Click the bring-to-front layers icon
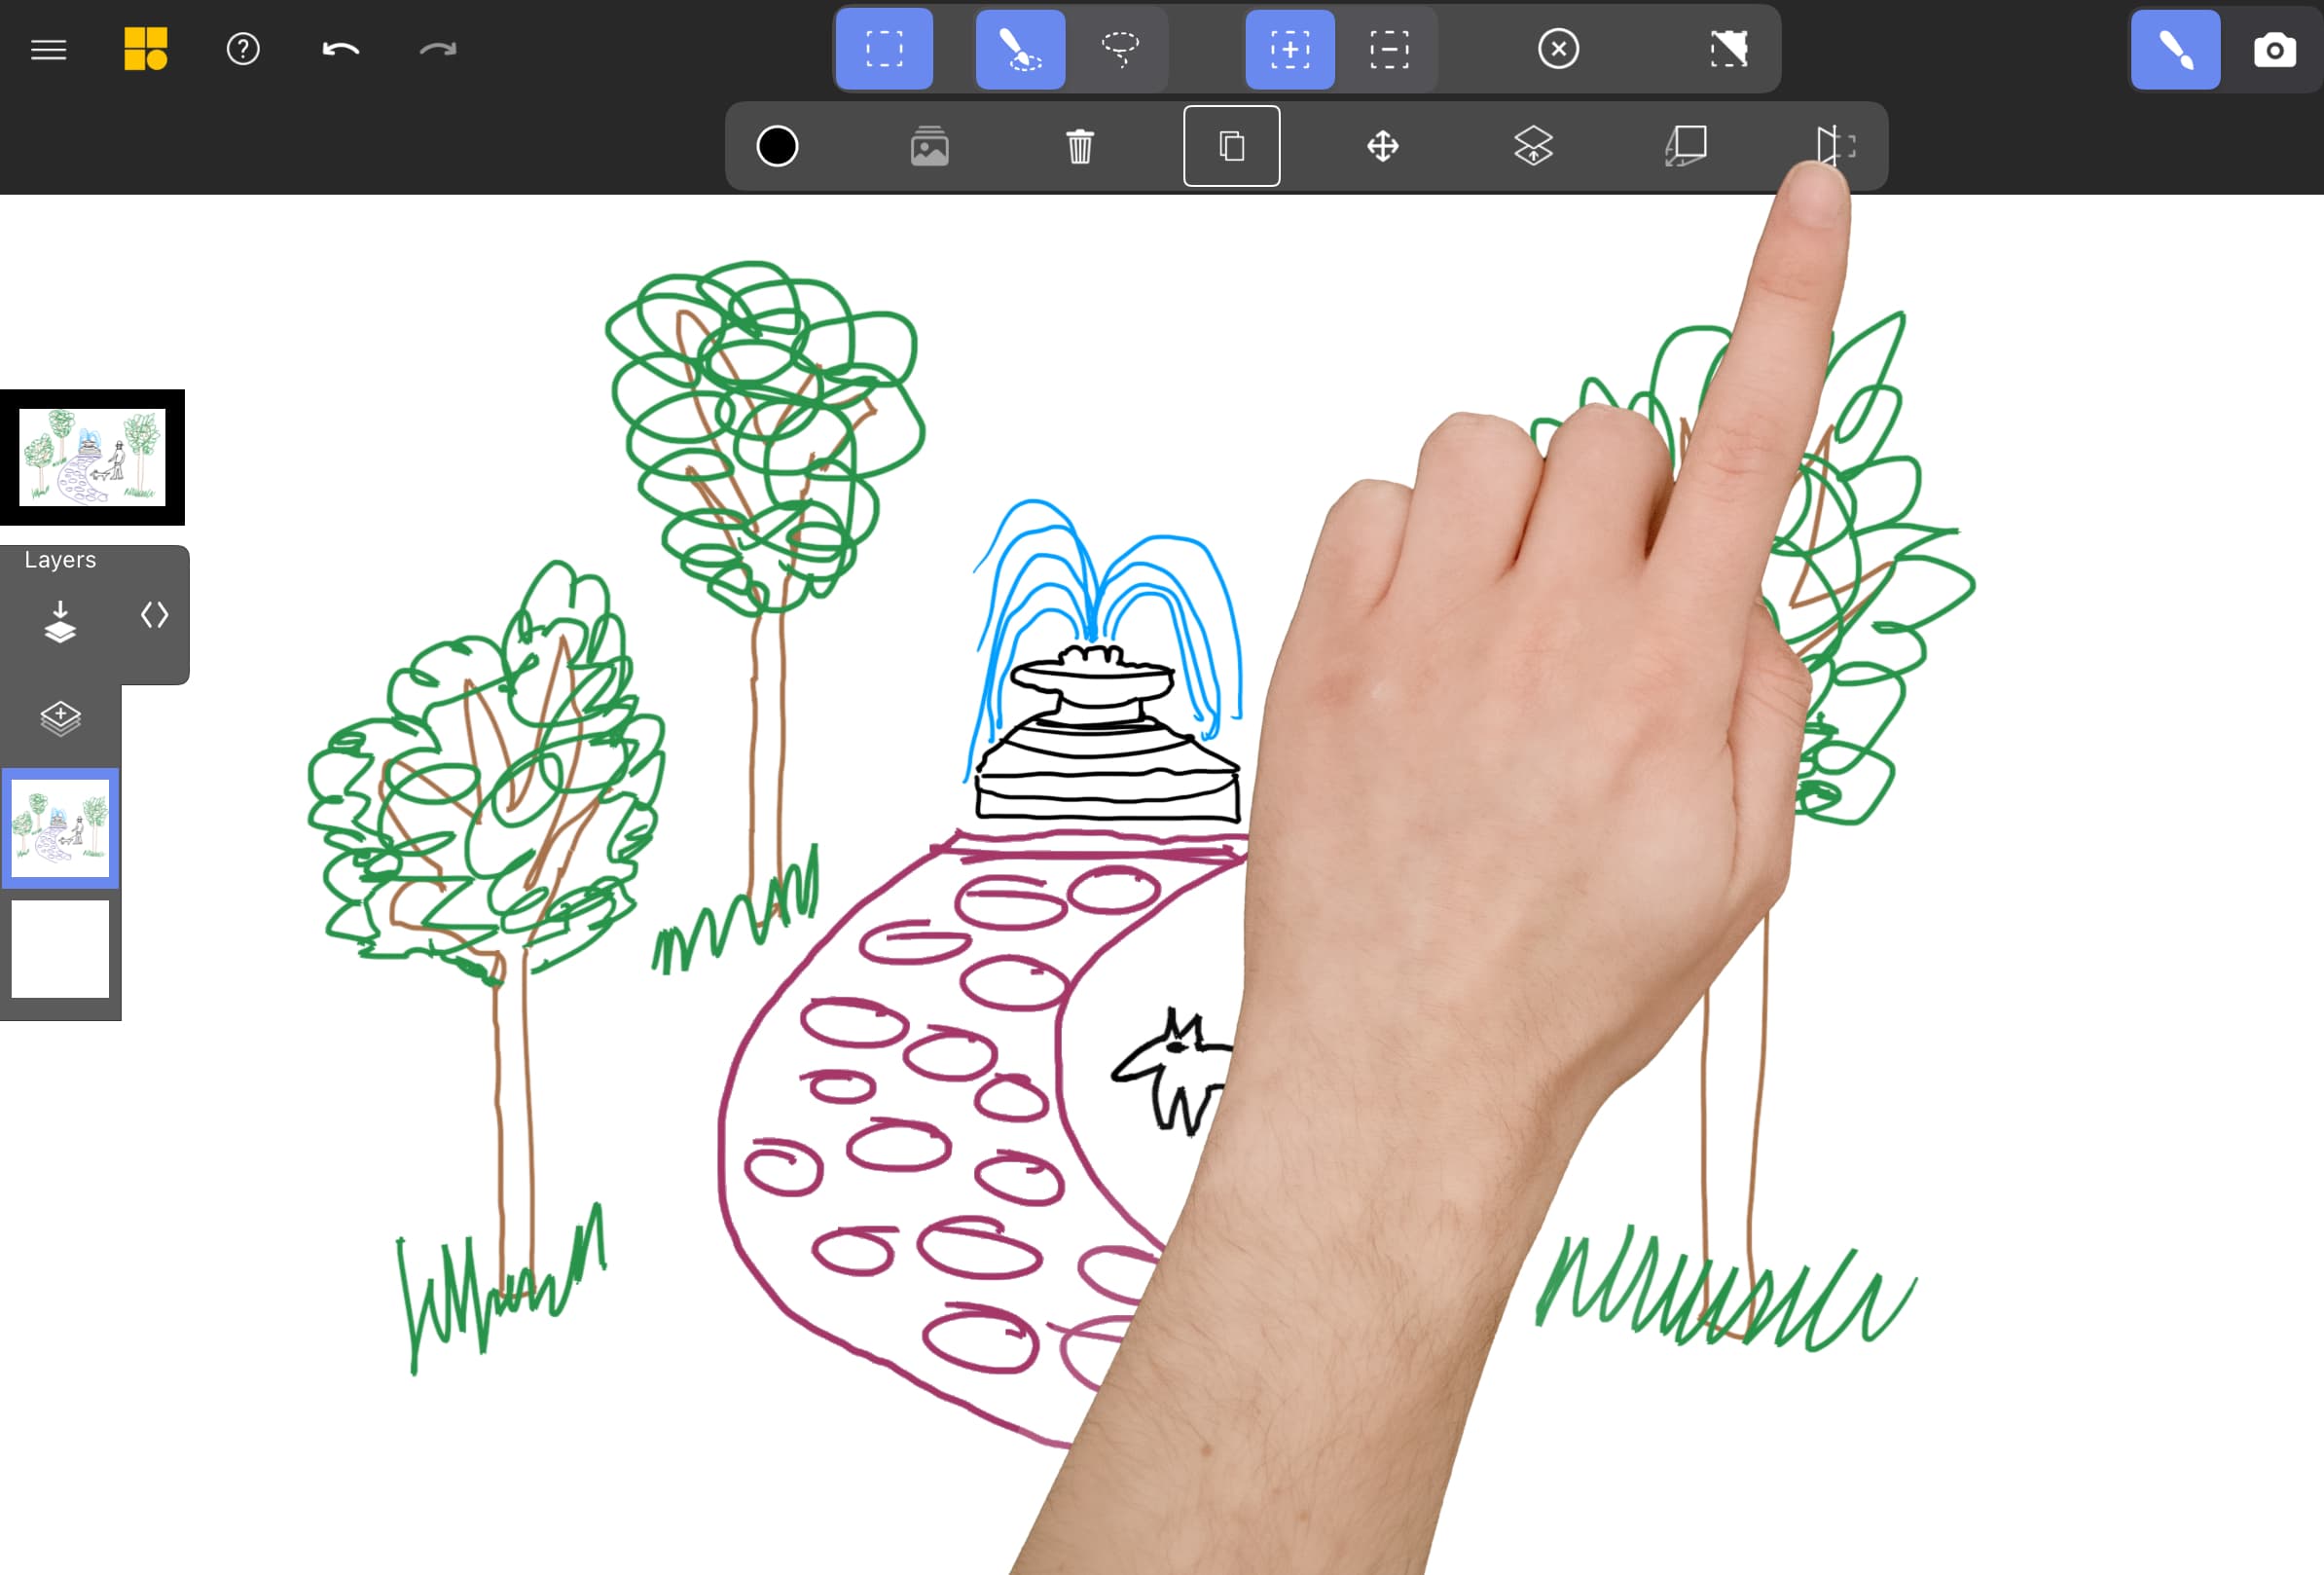This screenshot has width=2324, height=1575. (1532, 146)
